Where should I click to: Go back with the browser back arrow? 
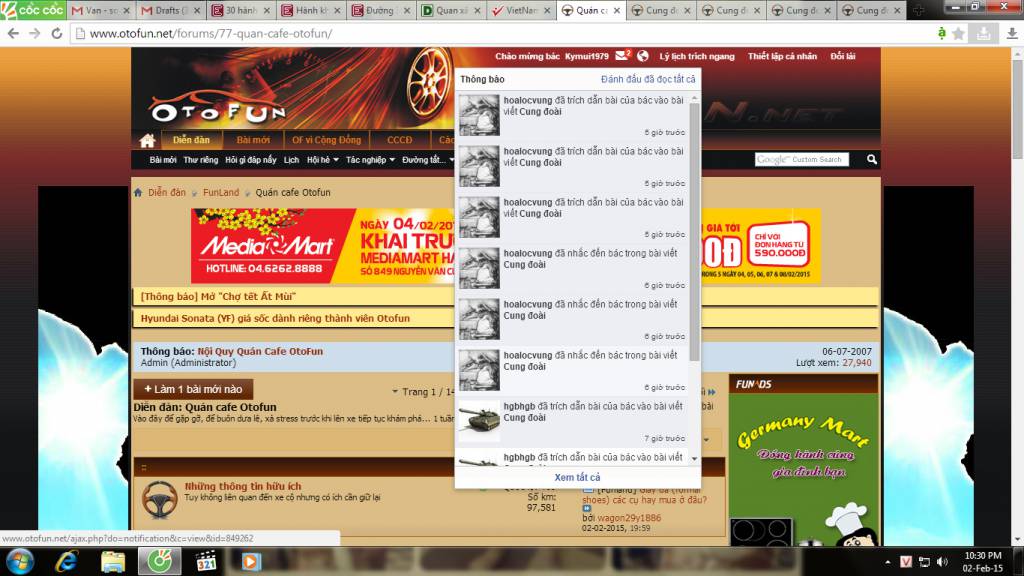13,33
